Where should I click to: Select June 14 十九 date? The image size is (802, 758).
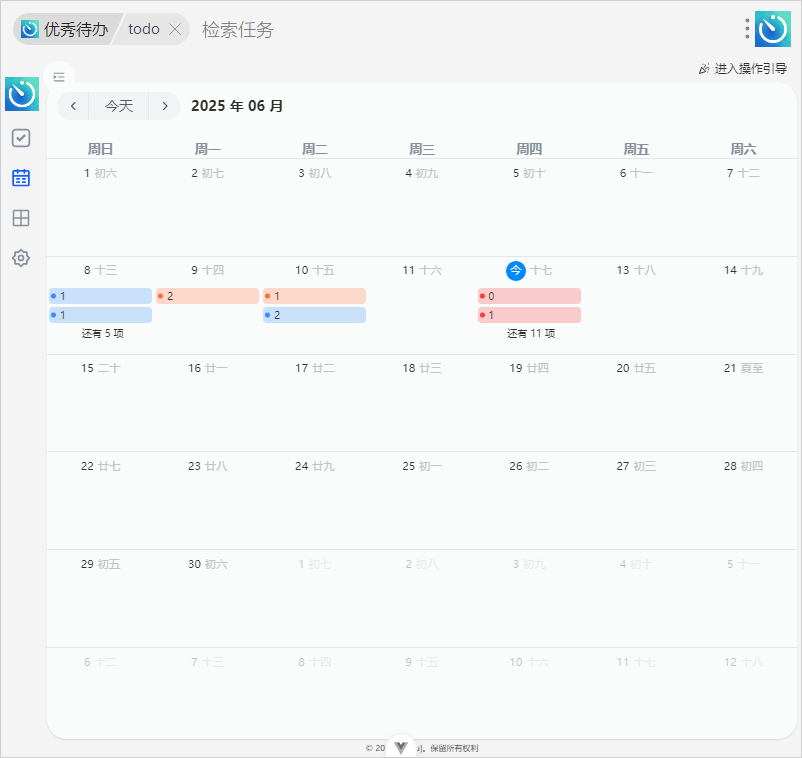(x=743, y=271)
